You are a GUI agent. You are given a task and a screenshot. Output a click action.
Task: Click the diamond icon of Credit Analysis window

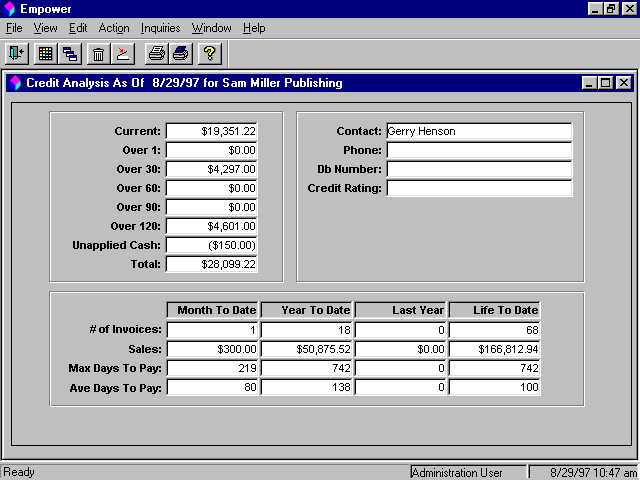16,83
